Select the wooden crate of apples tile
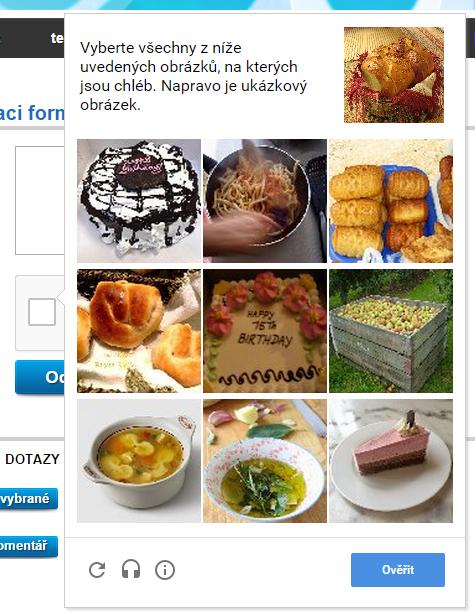The width and height of the screenshot is (475, 616). pyautogui.click(x=391, y=331)
